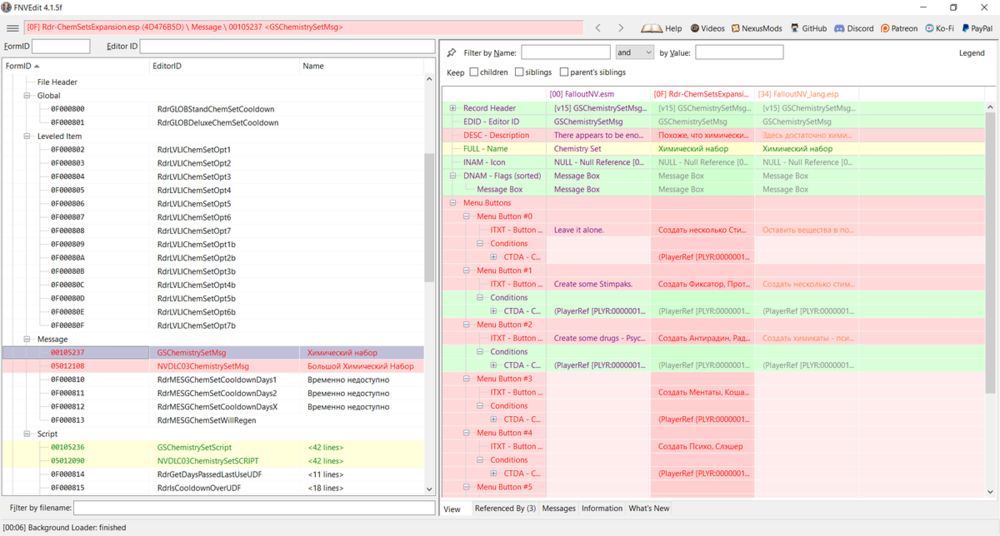Expand the Record Header row
Image resolution: width=1000 pixels, height=536 pixels.
[453, 108]
